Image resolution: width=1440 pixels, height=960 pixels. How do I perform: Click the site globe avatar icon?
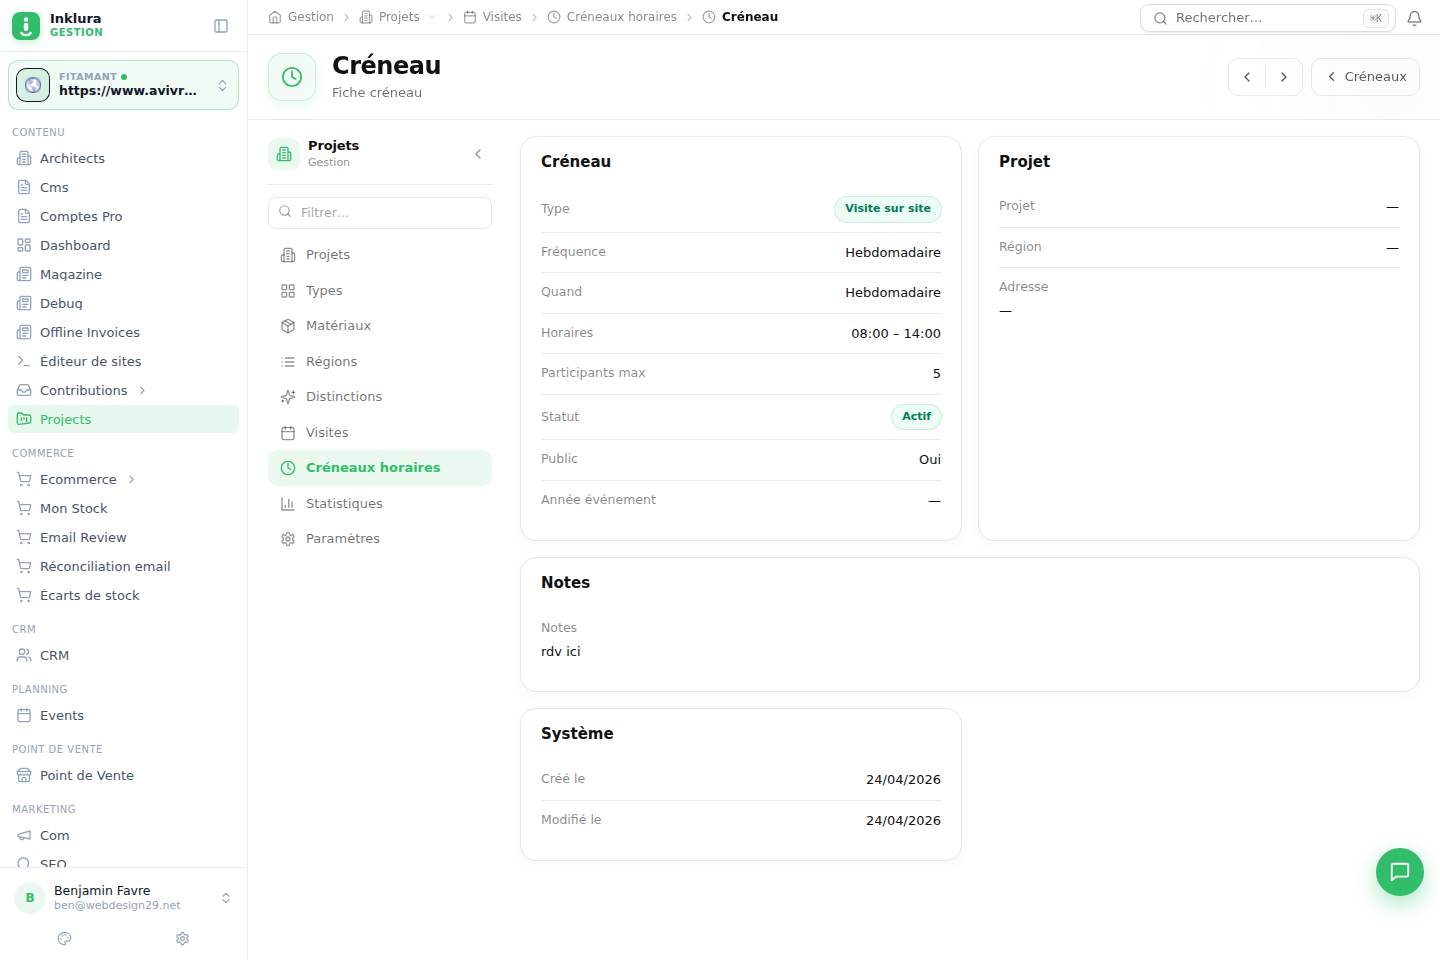[33, 85]
